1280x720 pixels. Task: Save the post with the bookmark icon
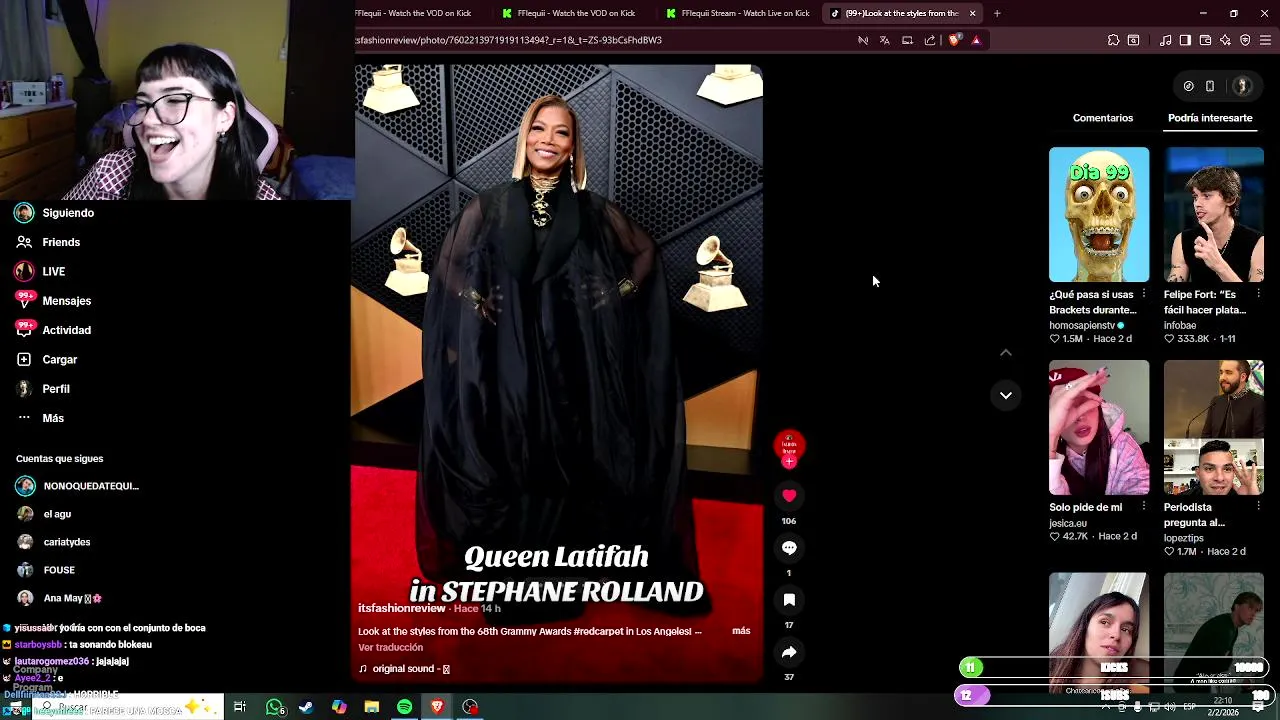(789, 600)
